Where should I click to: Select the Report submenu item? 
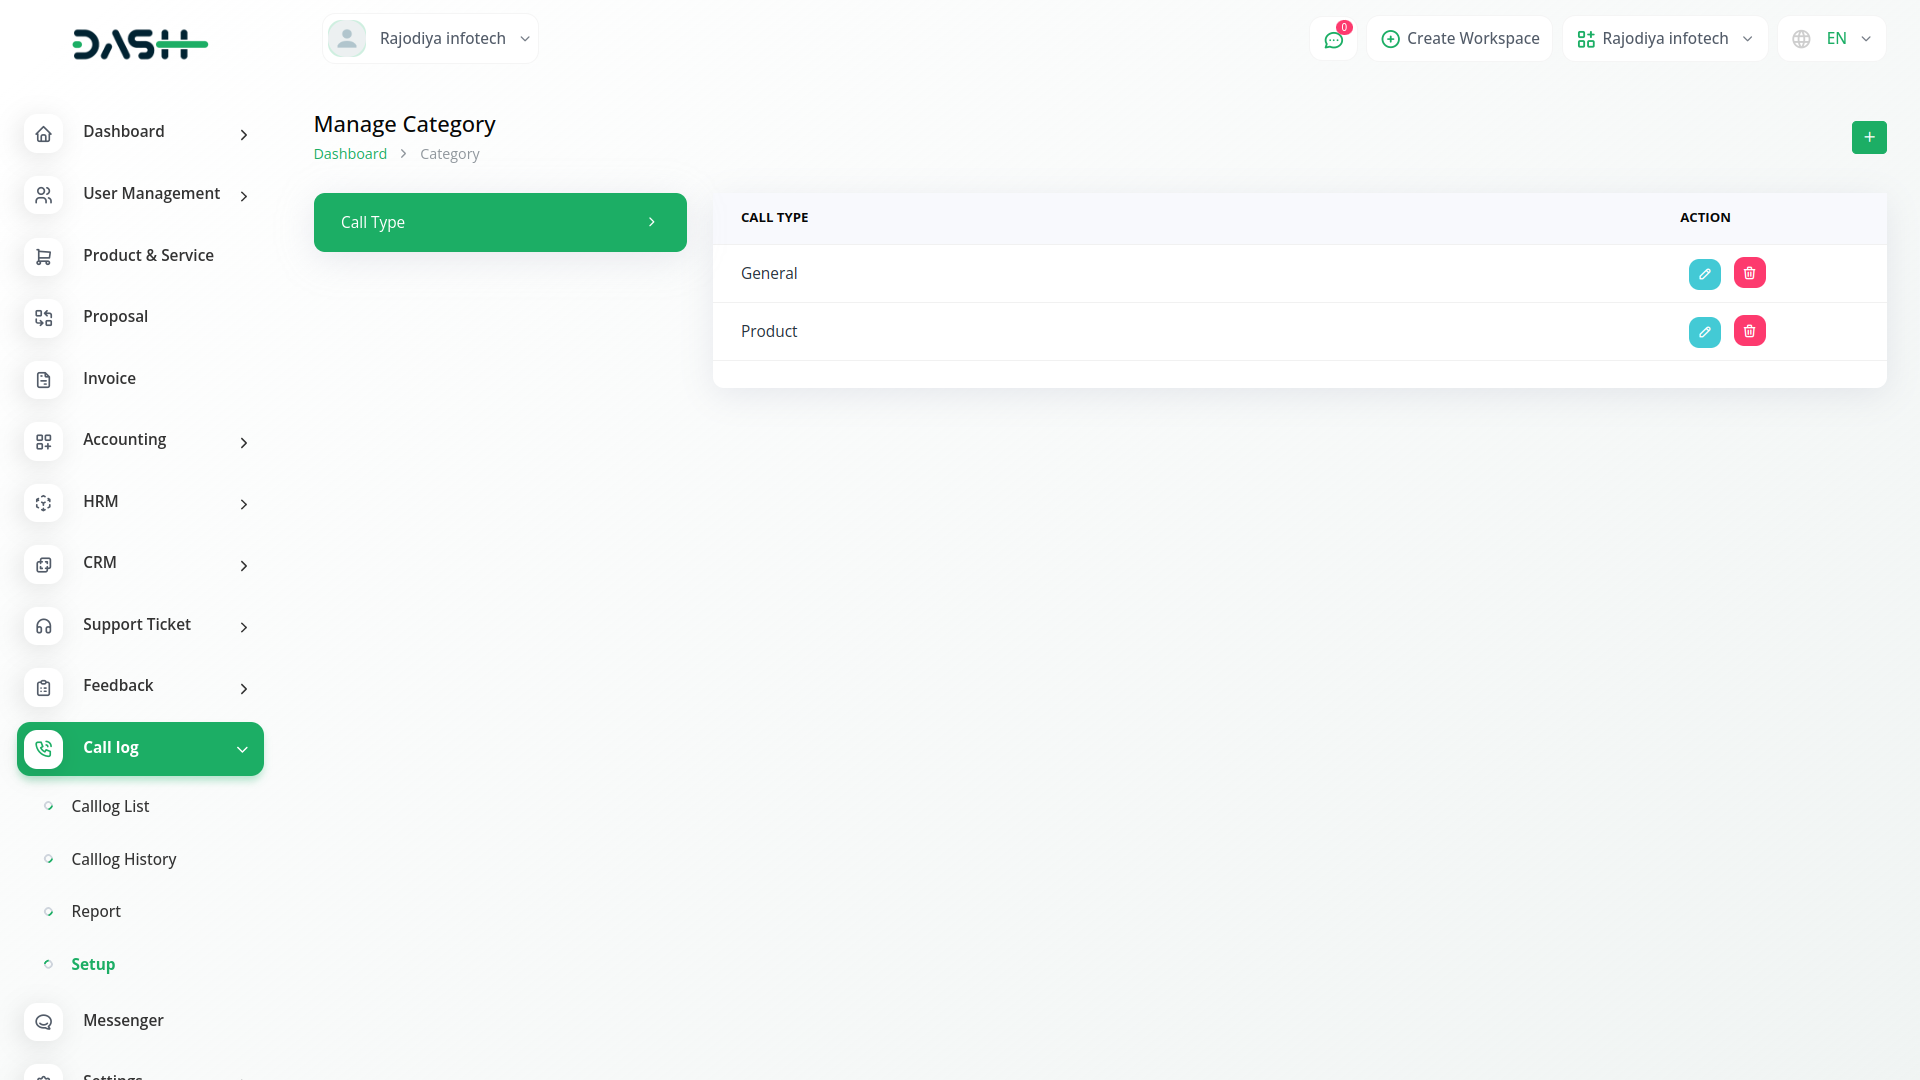[x=96, y=911]
